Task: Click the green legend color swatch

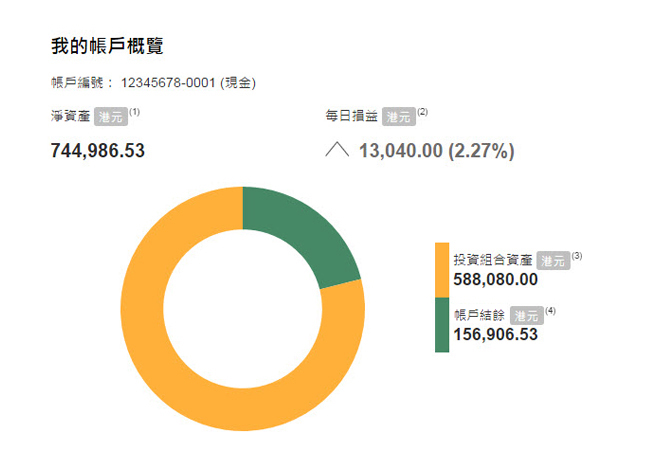Action: tap(441, 325)
